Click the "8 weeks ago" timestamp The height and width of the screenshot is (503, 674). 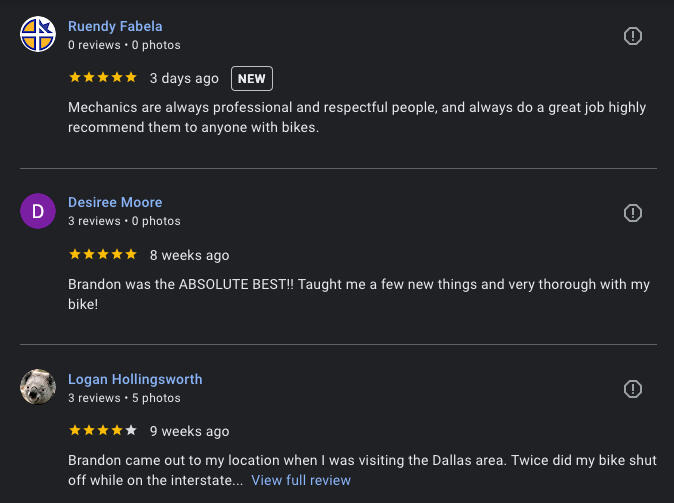[x=189, y=255]
